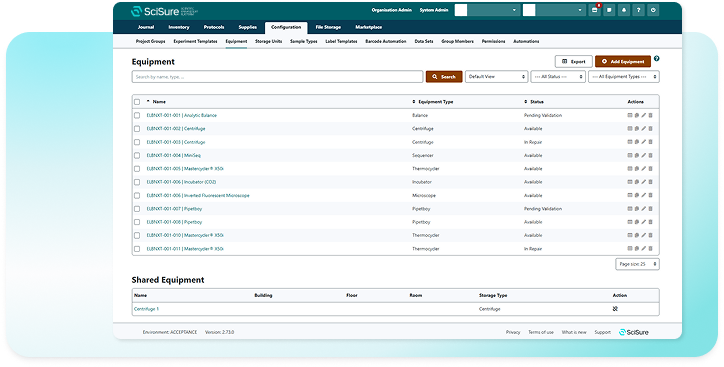Open the notifications bell icon
The image size is (724, 367).
(624, 10)
